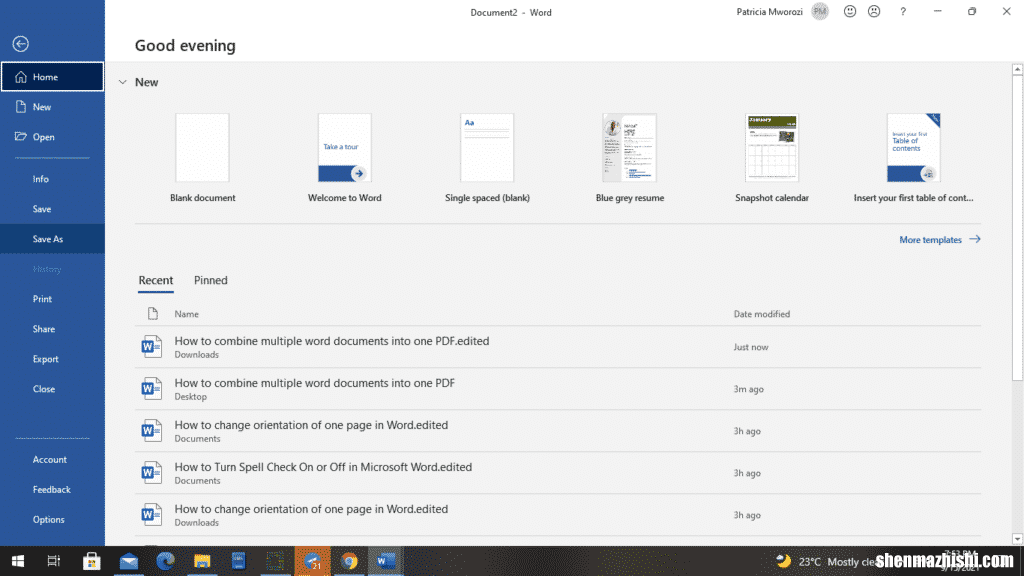Launch Microsoft Store from the taskbar
This screenshot has height=576, width=1024.
click(91, 561)
